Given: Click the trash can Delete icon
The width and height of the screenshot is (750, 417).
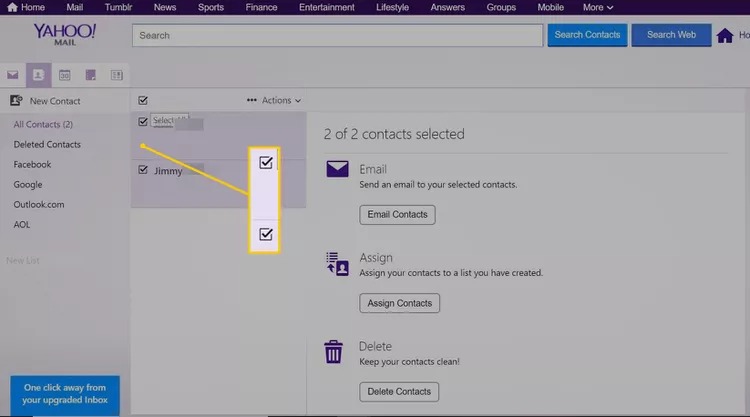Looking at the screenshot, I should pyautogui.click(x=333, y=352).
